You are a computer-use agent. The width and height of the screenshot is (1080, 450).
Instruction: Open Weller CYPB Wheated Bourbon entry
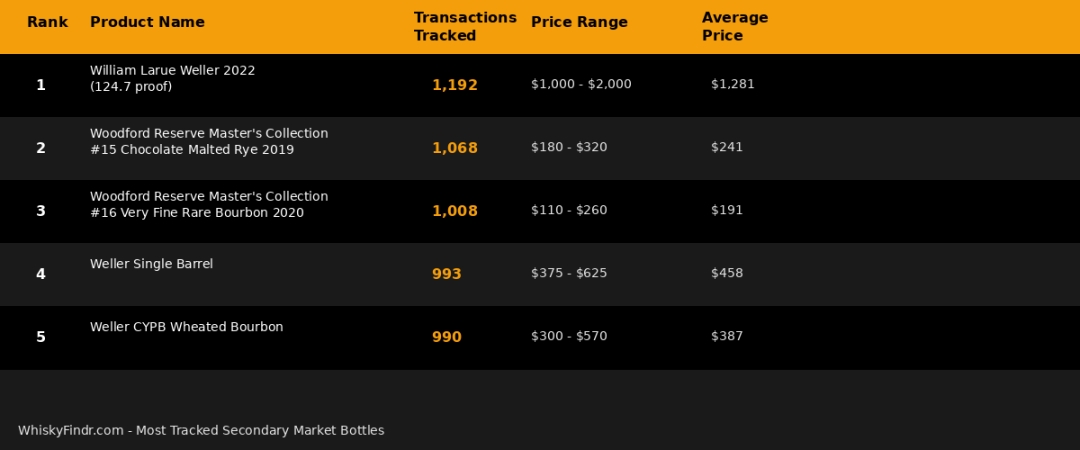point(186,327)
